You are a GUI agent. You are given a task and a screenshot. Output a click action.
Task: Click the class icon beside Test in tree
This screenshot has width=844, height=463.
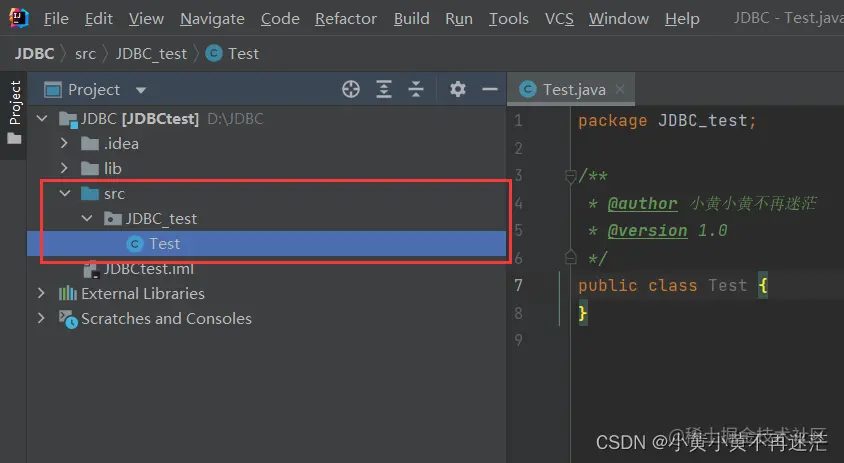pos(135,244)
